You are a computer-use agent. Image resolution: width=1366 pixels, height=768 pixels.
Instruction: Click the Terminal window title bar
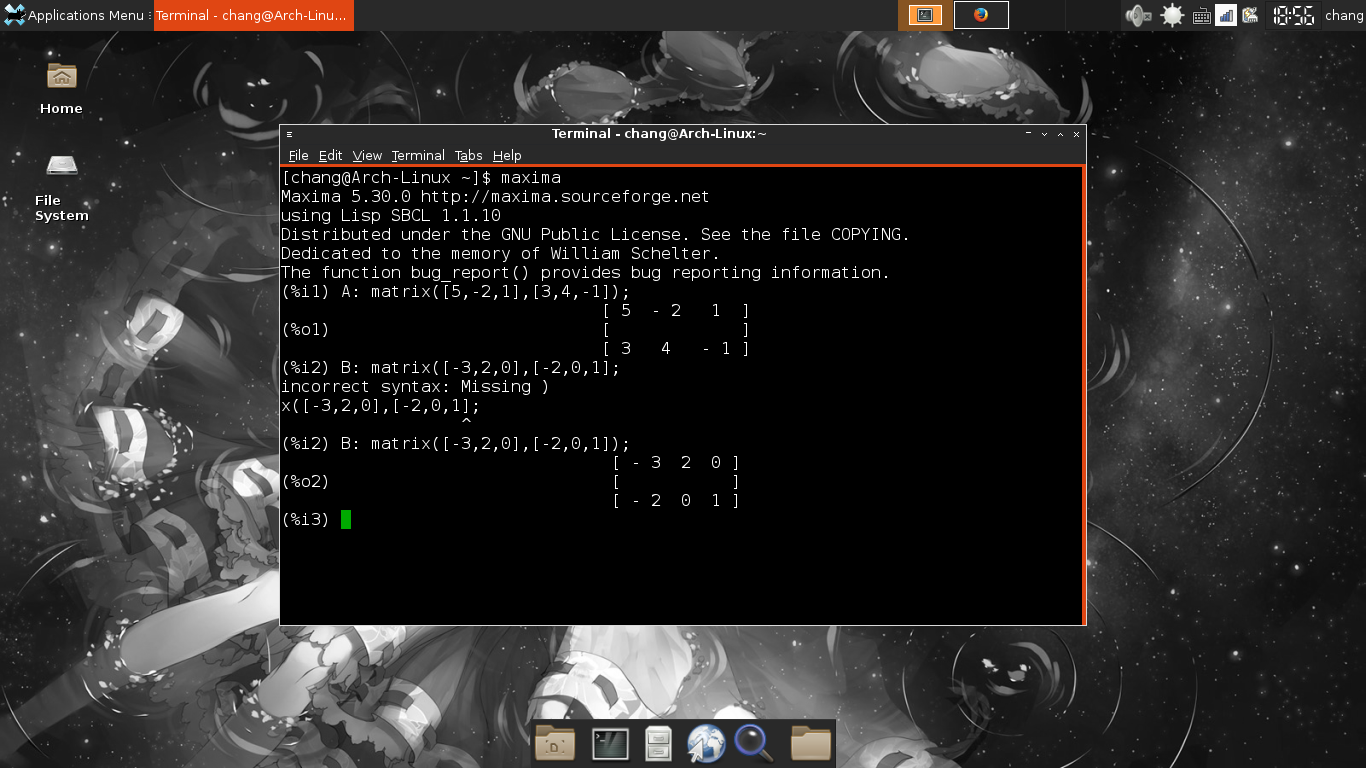click(659, 134)
